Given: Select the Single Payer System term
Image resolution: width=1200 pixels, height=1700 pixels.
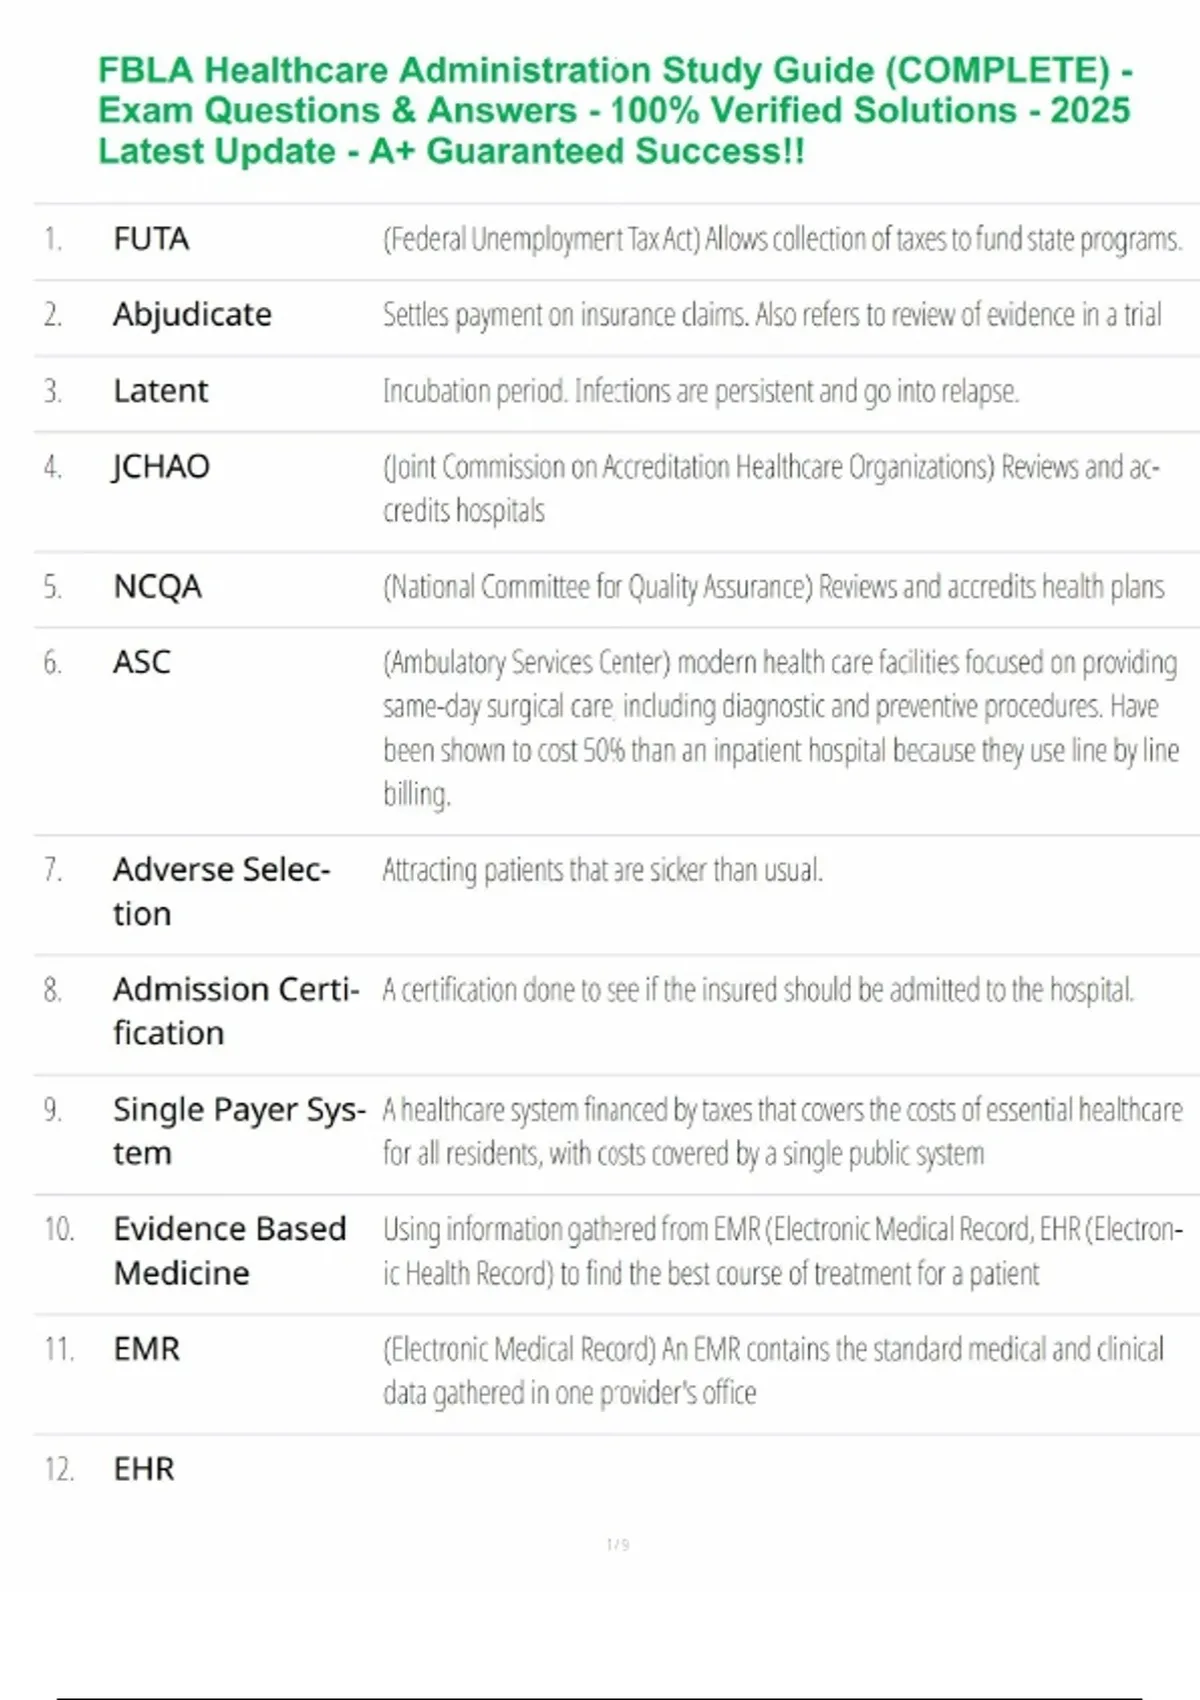Looking at the screenshot, I should pyautogui.click(x=239, y=1131).
